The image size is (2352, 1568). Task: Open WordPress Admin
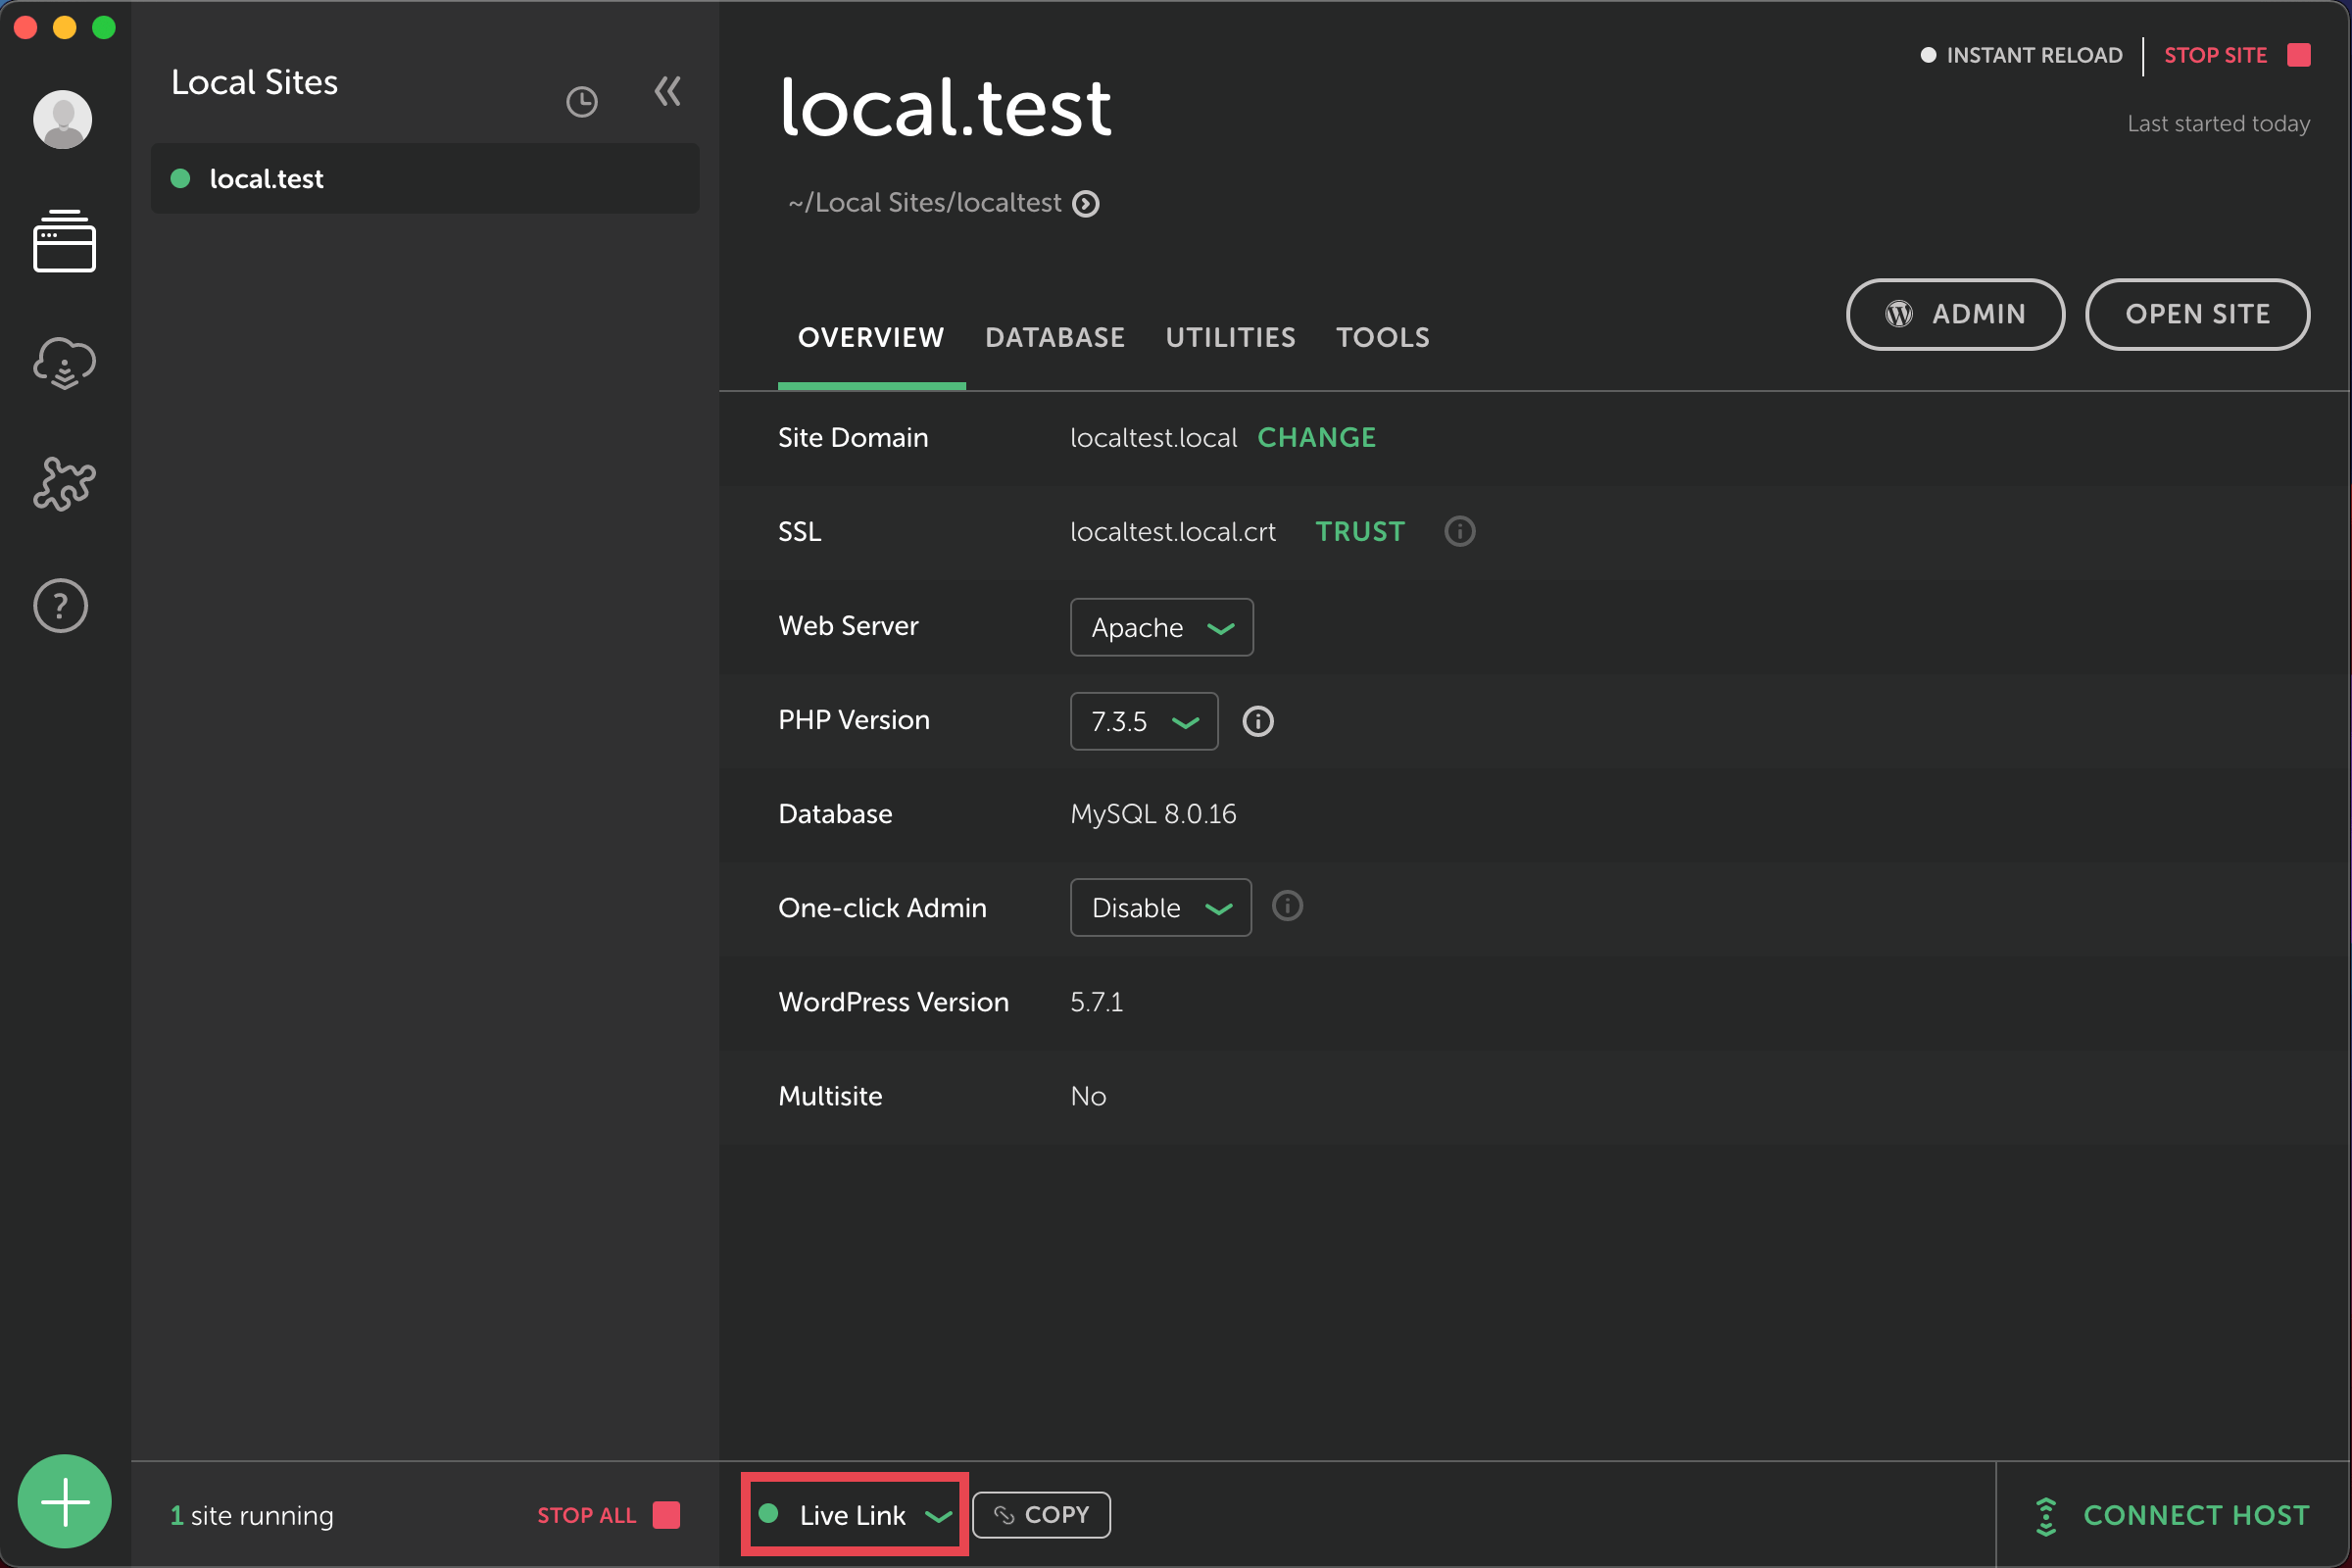tap(1955, 314)
